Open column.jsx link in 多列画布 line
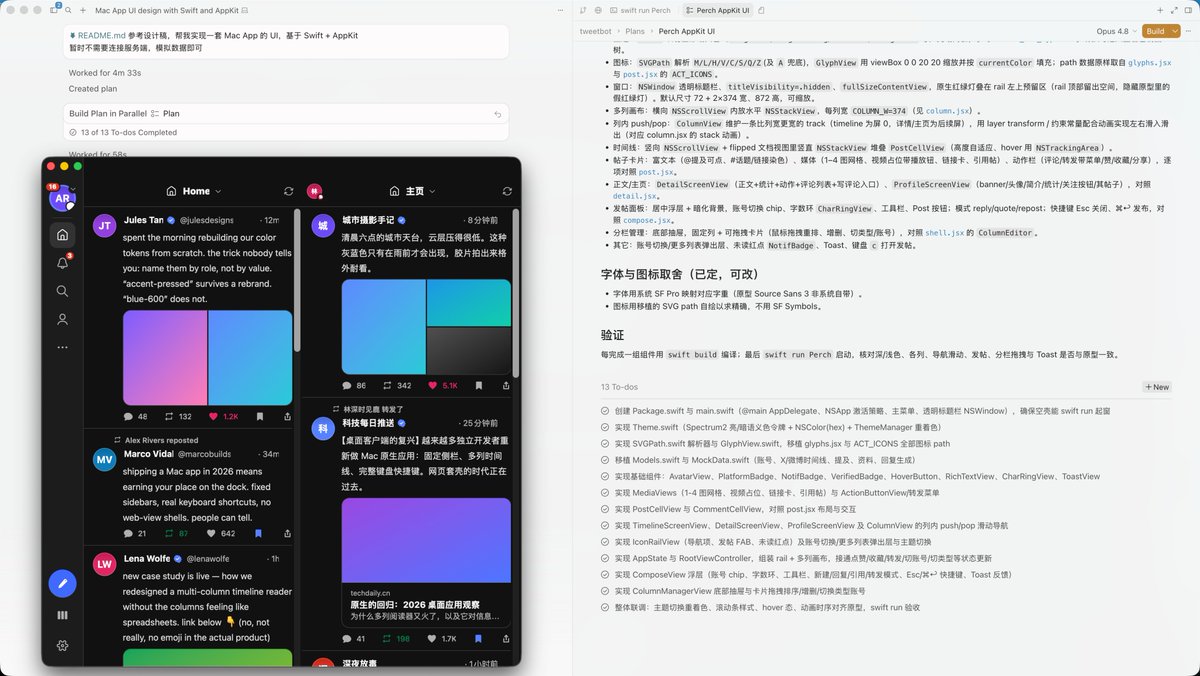The width and height of the screenshot is (1200, 676). click(x=946, y=111)
